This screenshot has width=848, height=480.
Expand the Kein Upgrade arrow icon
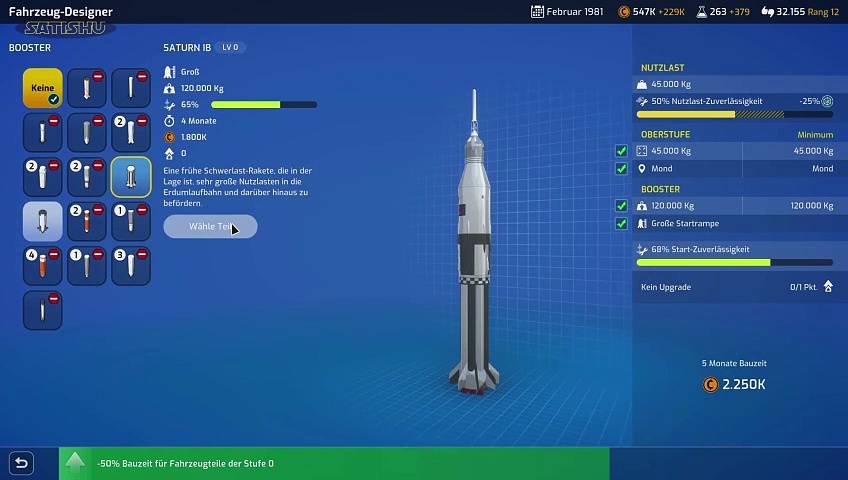point(827,287)
